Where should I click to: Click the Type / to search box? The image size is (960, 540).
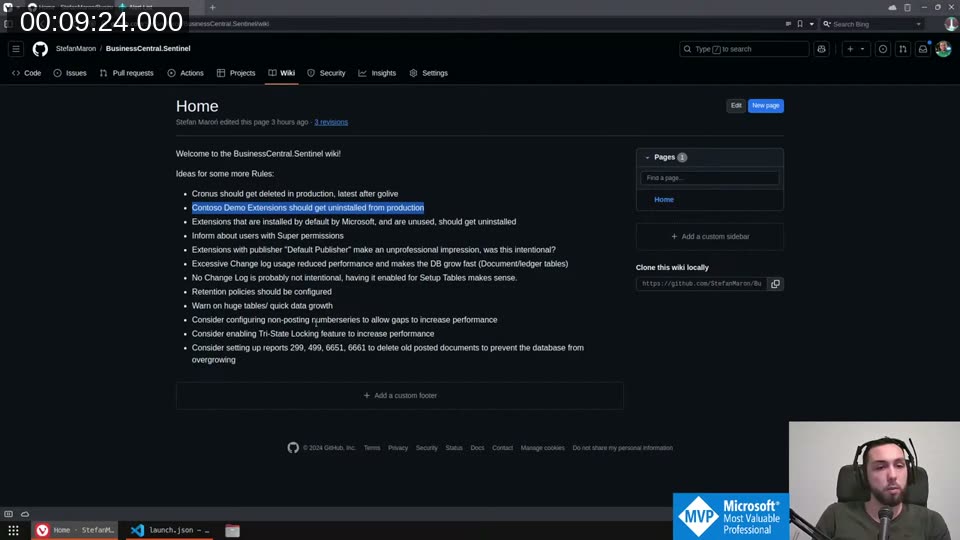click(744, 49)
